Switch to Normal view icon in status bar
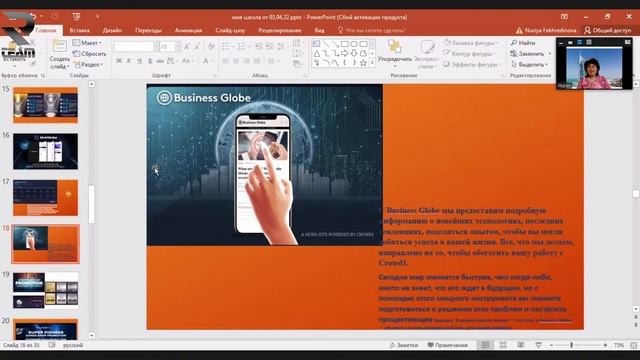 click(485, 345)
